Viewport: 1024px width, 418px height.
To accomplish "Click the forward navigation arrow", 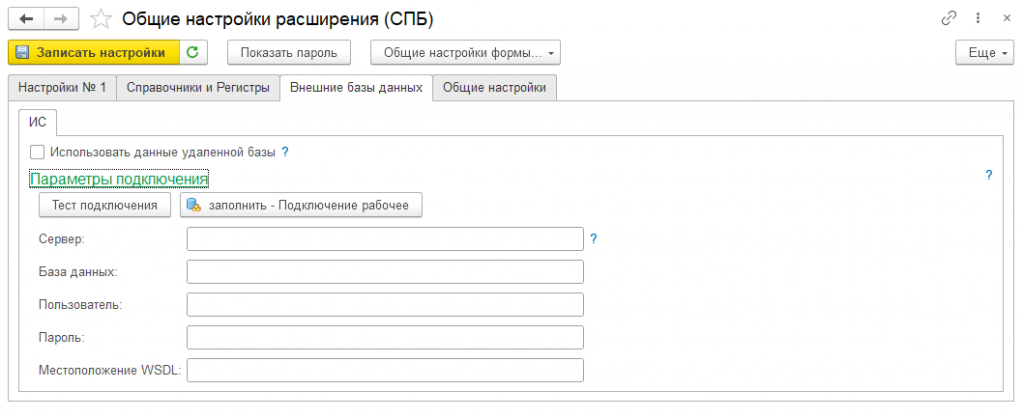I will [x=59, y=19].
